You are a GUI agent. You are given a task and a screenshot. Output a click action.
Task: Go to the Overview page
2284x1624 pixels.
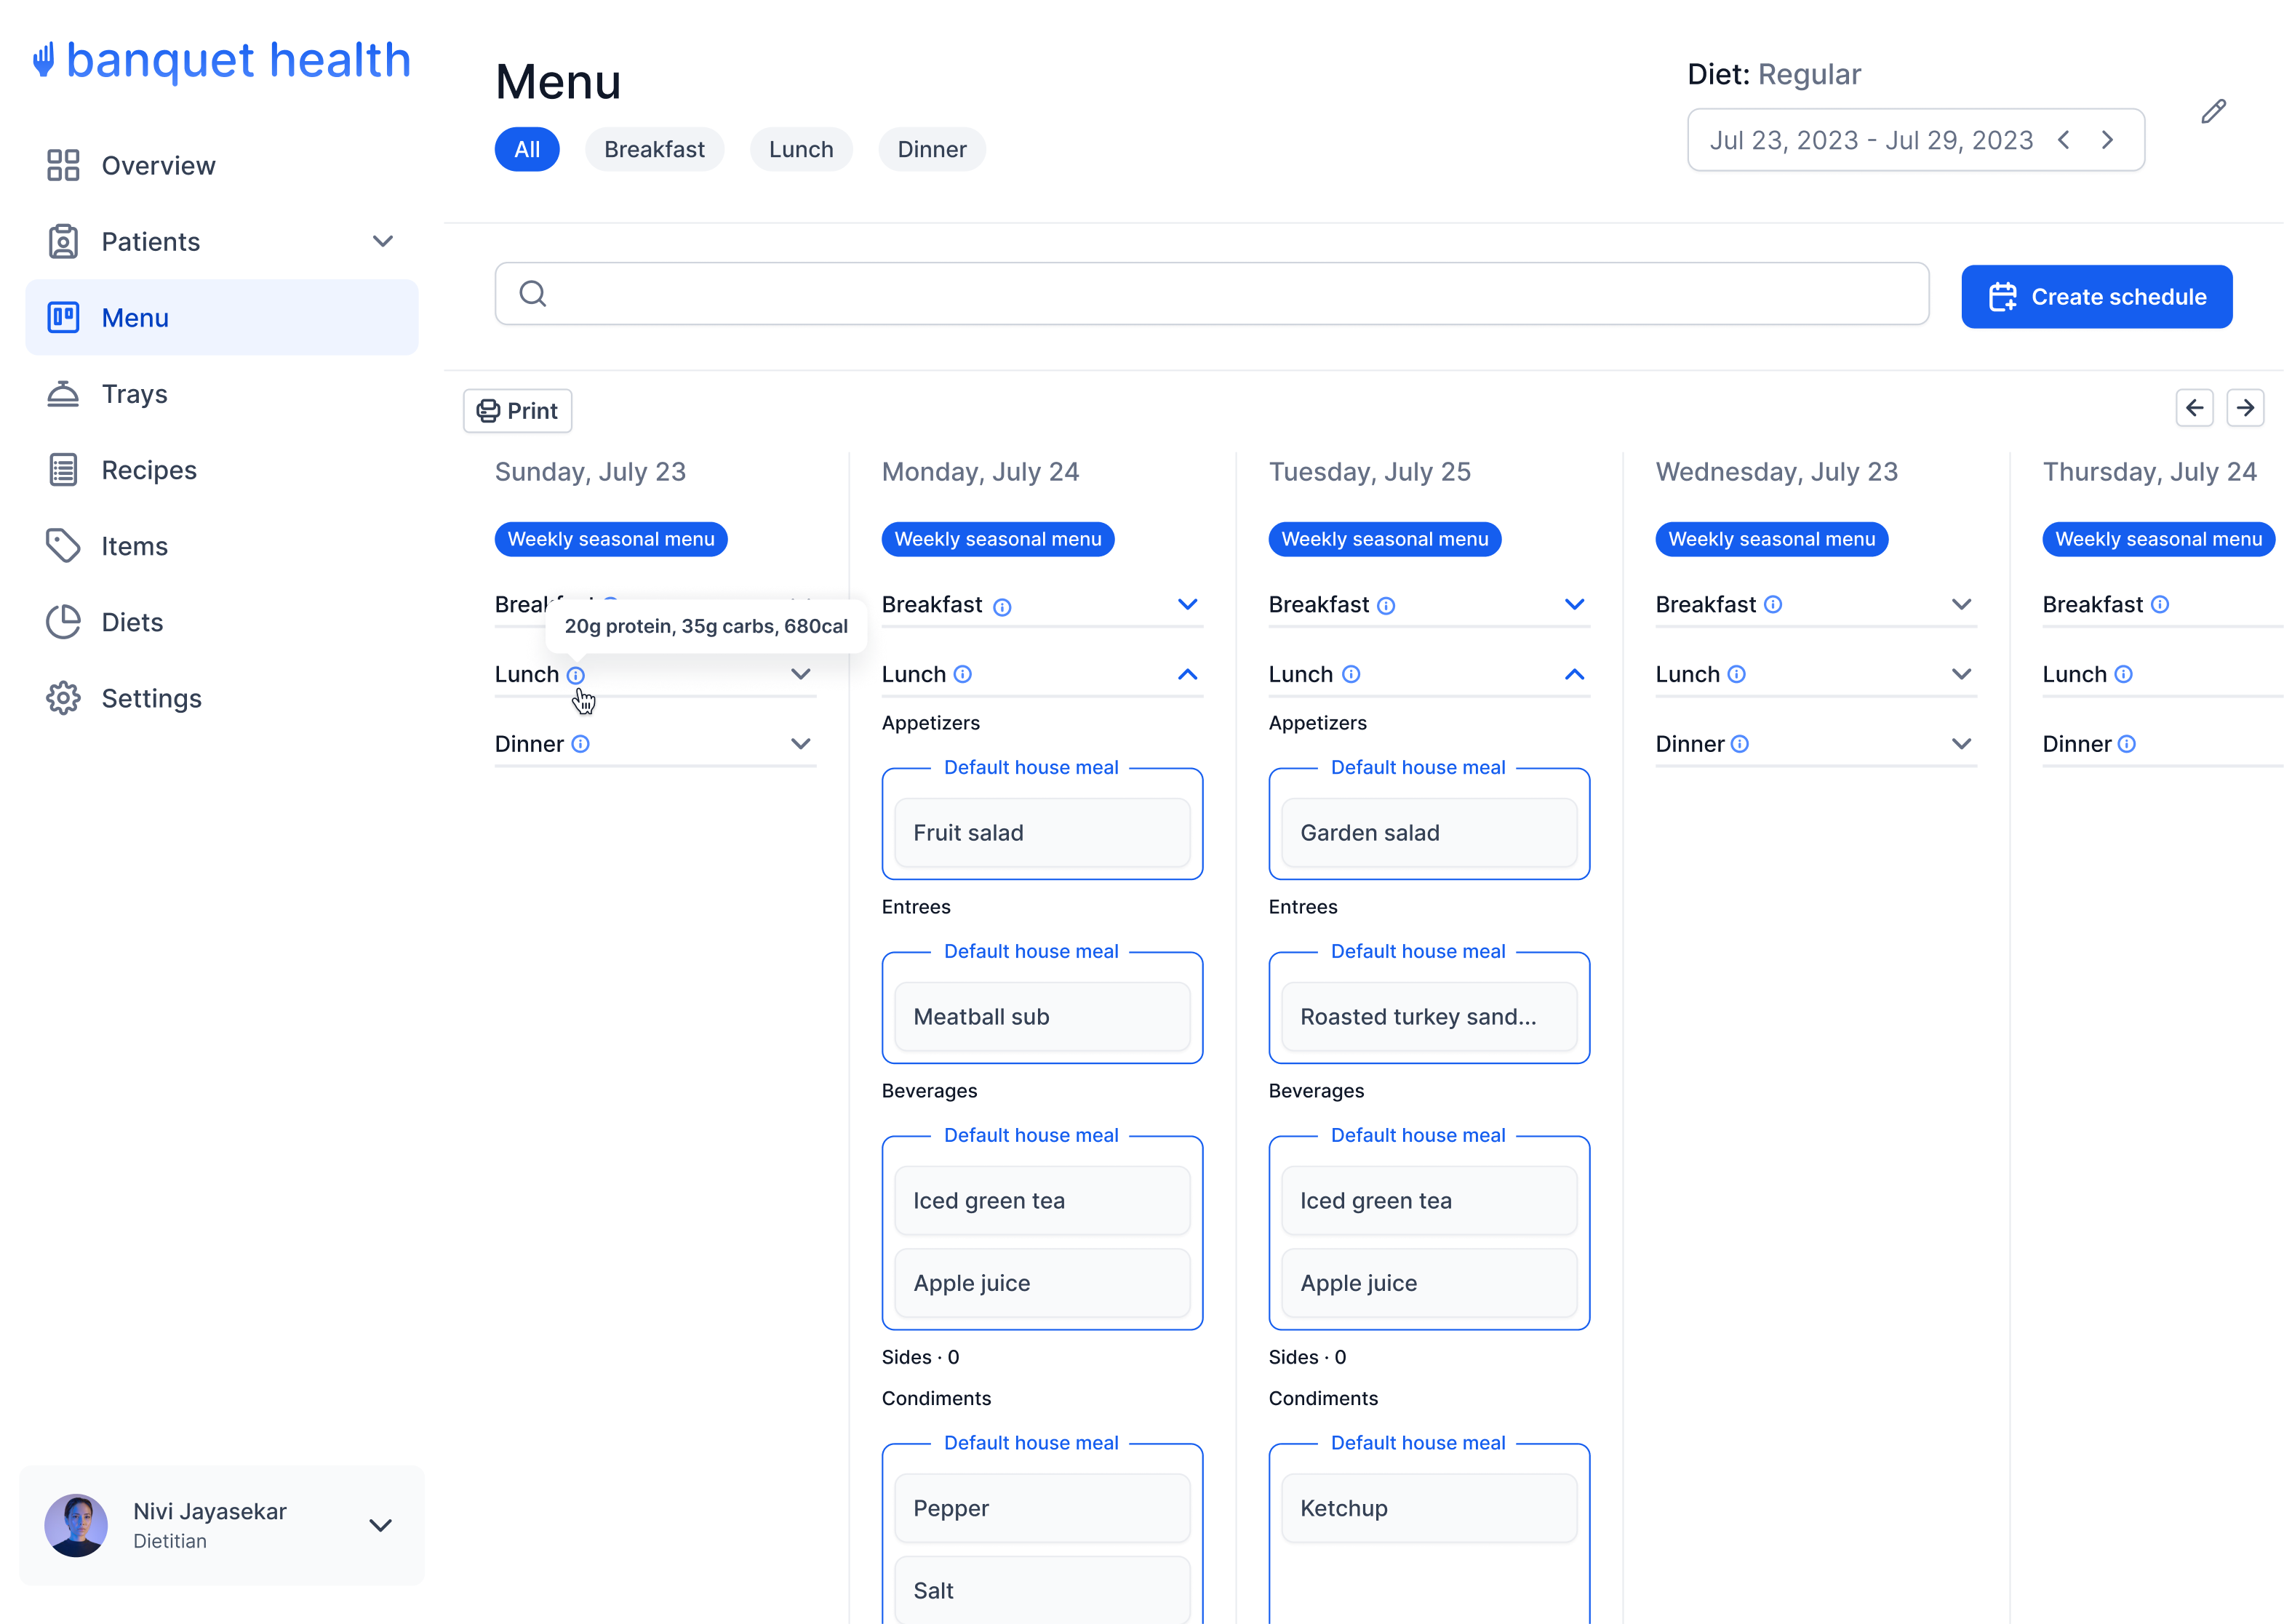coord(158,165)
